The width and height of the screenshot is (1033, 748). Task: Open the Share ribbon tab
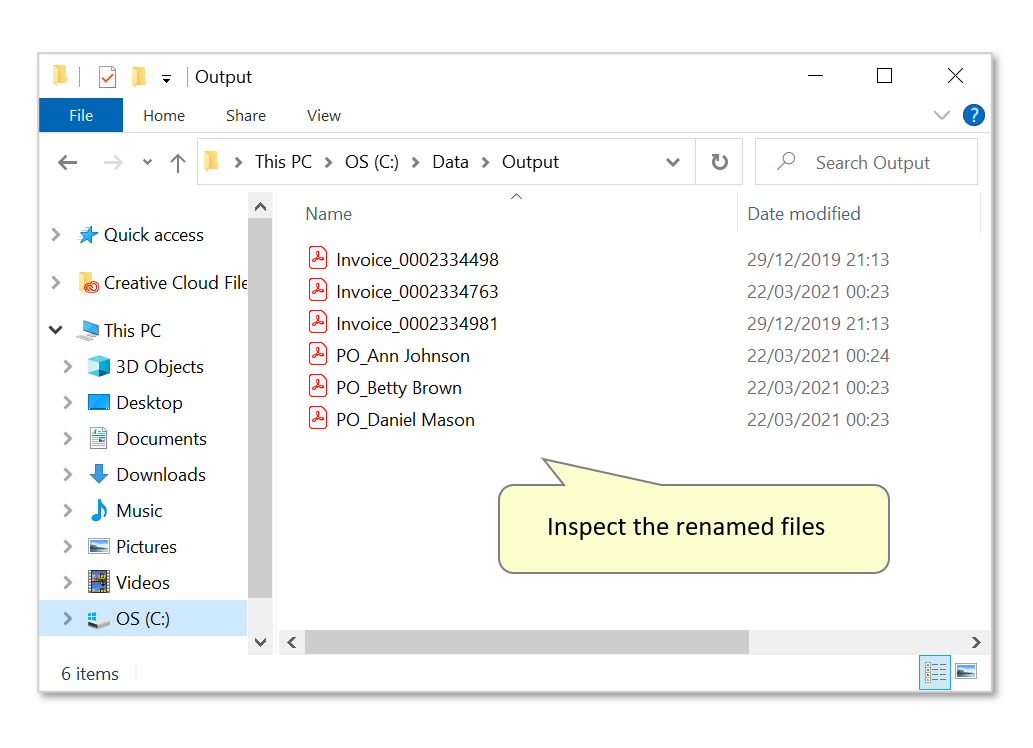coord(246,115)
